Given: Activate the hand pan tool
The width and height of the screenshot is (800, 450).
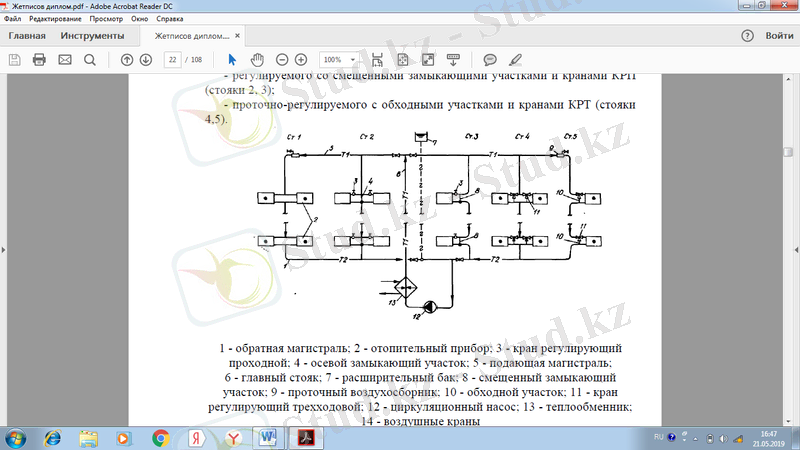Looking at the screenshot, I should coord(257,60).
